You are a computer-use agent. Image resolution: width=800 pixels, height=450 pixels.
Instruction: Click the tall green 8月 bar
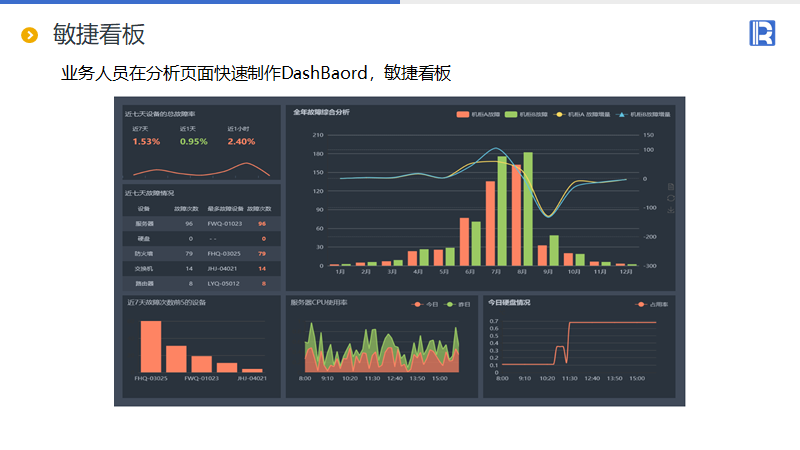point(528,209)
